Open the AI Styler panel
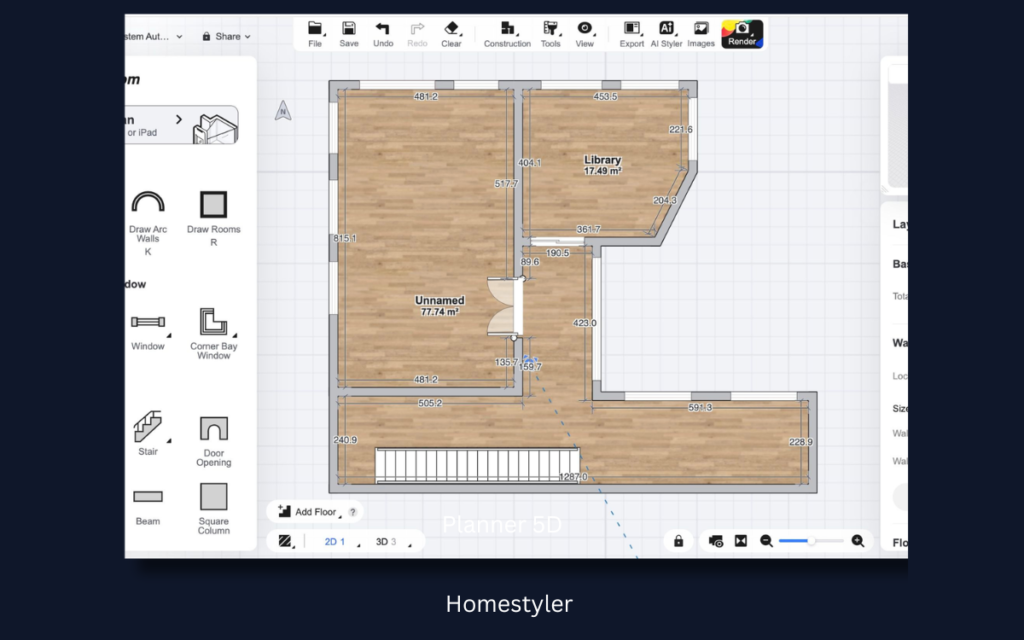 [x=666, y=32]
